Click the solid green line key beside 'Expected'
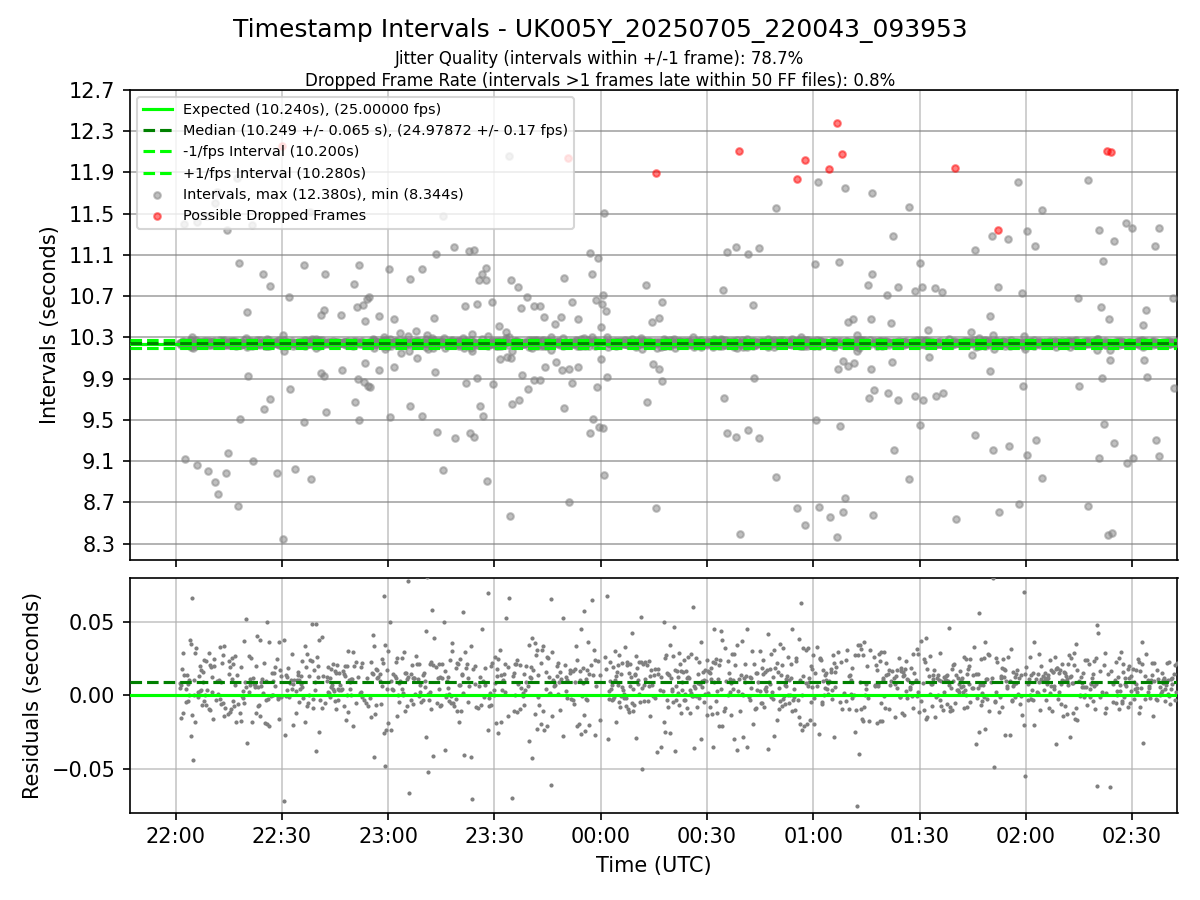The width and height of the screenshot is (1200, 900). [158, 110]
